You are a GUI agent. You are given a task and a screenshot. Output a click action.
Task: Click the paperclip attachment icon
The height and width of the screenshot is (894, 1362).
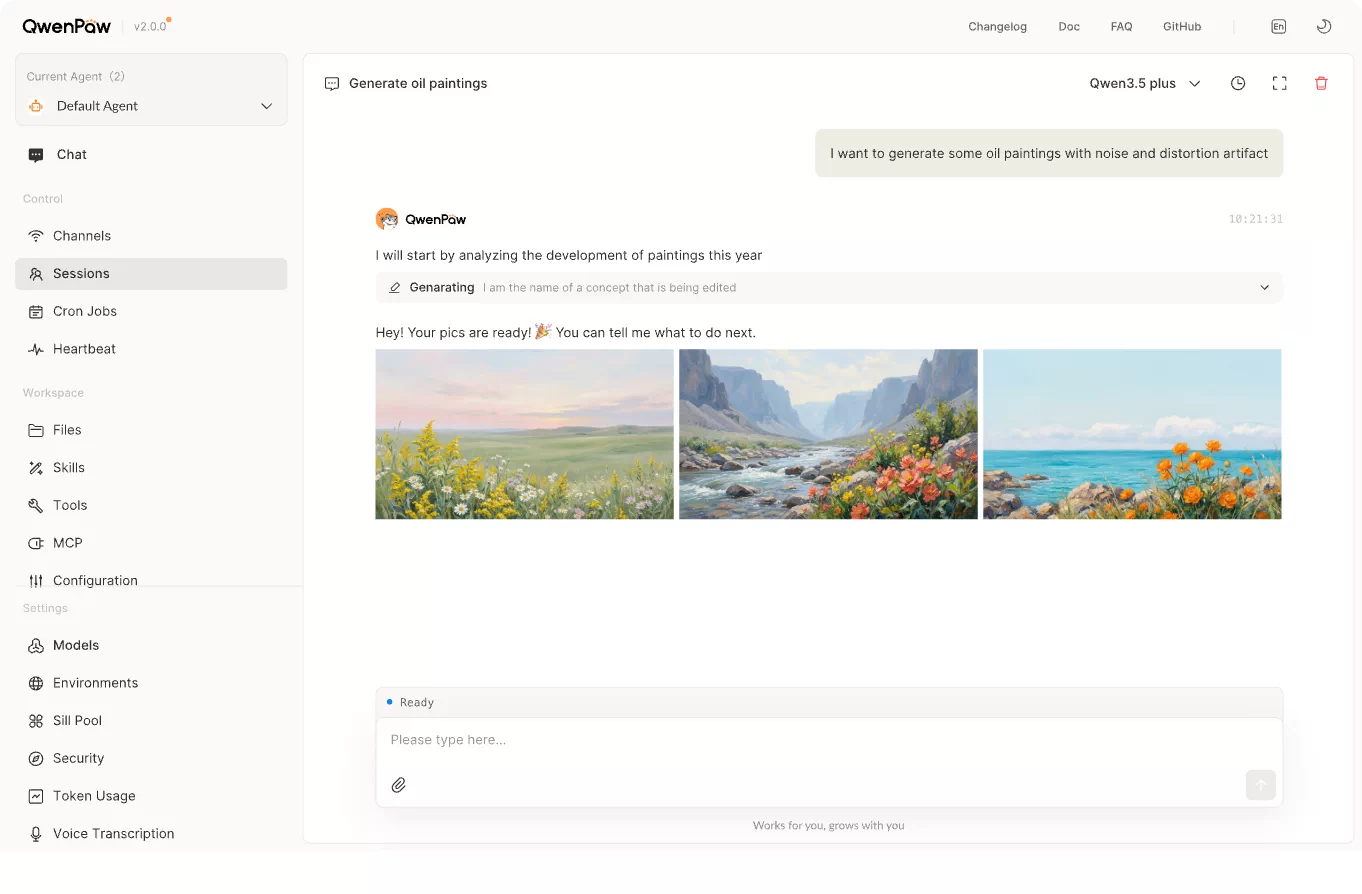398,785
